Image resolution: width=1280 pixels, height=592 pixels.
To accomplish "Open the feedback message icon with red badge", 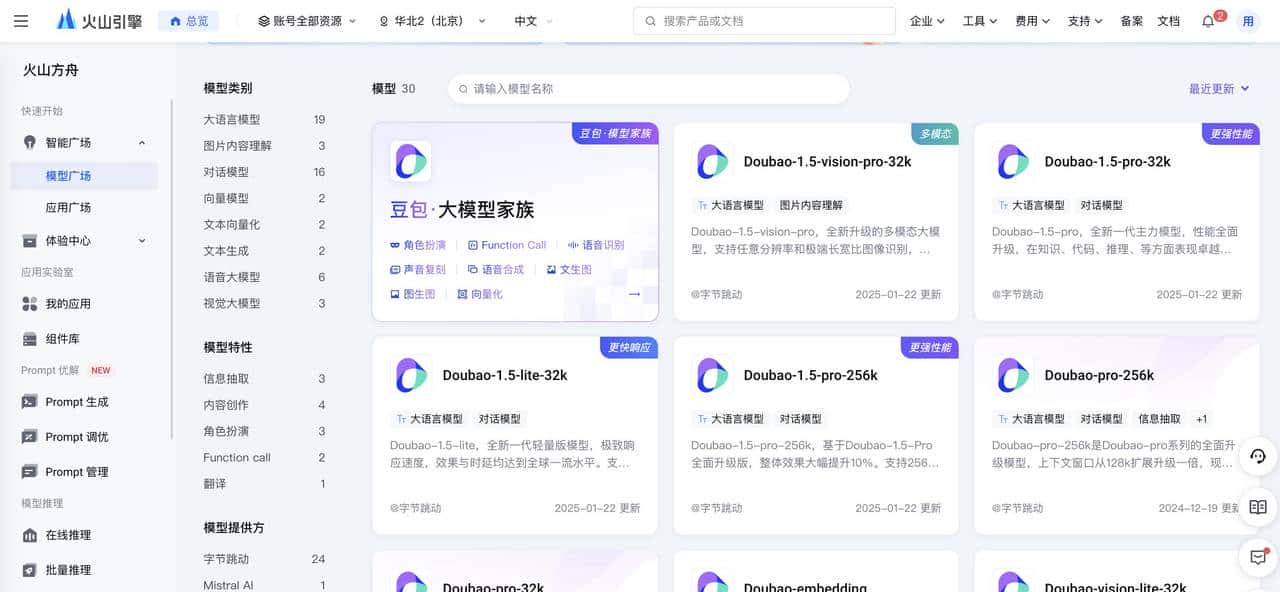I will (x=1257, y=557).
